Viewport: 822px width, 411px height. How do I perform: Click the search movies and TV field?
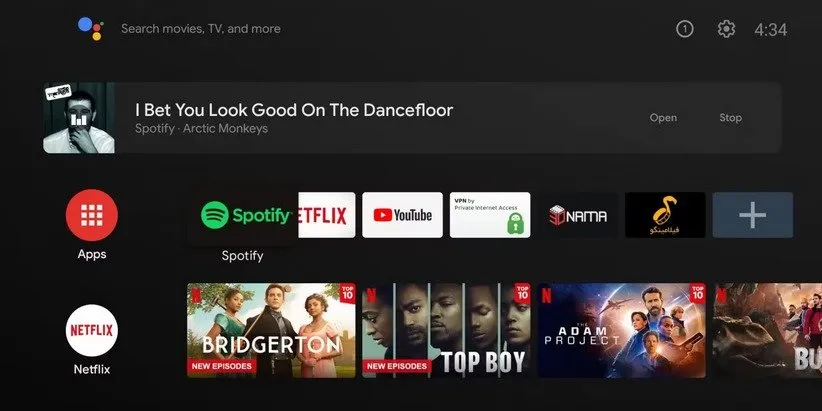[201, 29]
